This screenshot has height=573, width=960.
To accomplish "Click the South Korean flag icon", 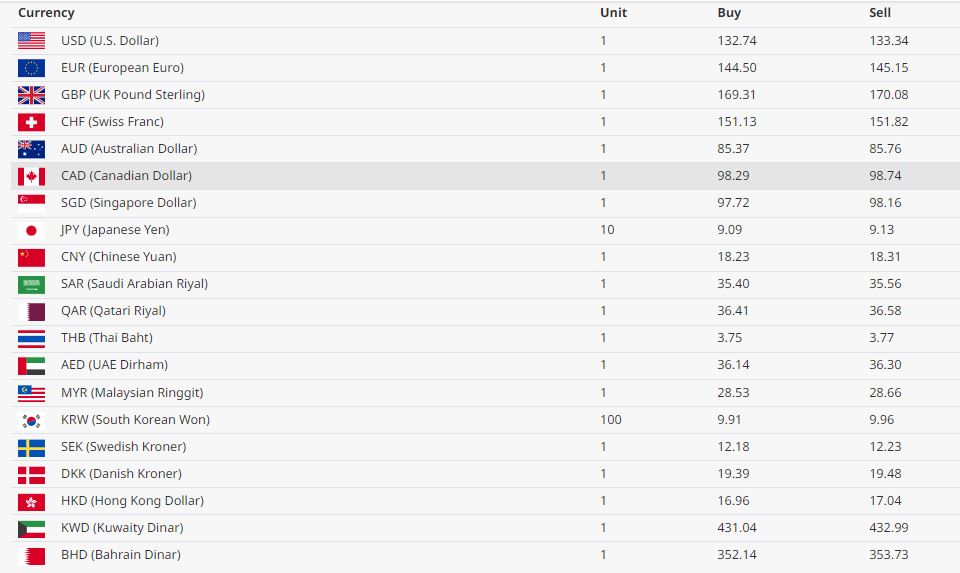I will pyautogui.click(x=31, y=420).
